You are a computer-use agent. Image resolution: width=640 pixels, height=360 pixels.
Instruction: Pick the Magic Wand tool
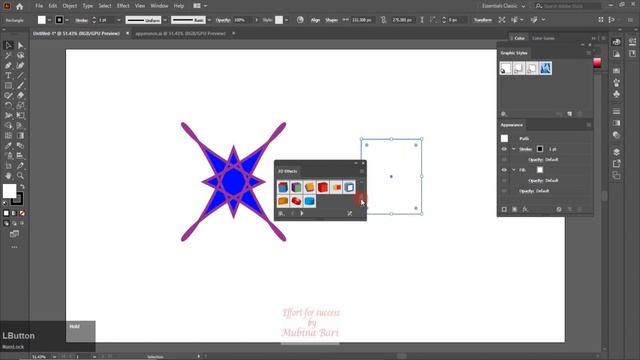point(8,56)
